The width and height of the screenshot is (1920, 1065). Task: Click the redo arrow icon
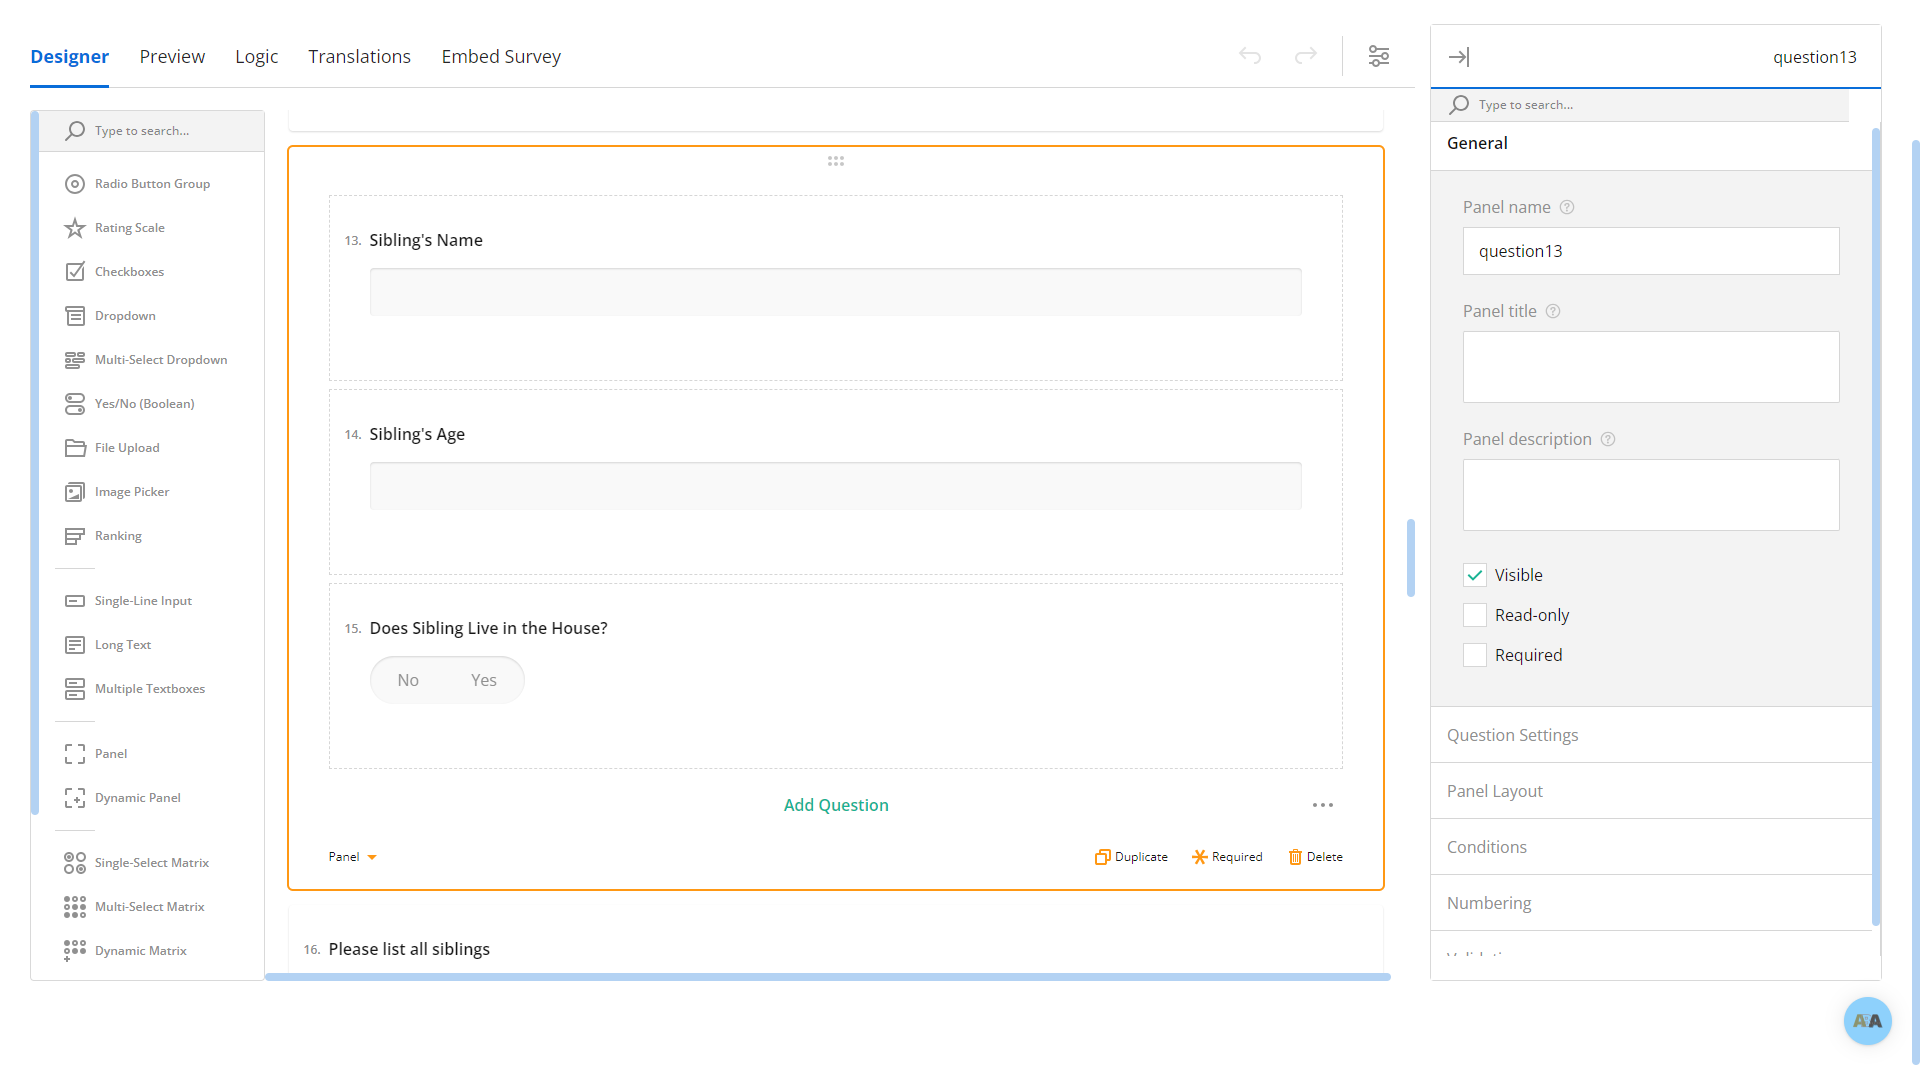[1306, 56]
